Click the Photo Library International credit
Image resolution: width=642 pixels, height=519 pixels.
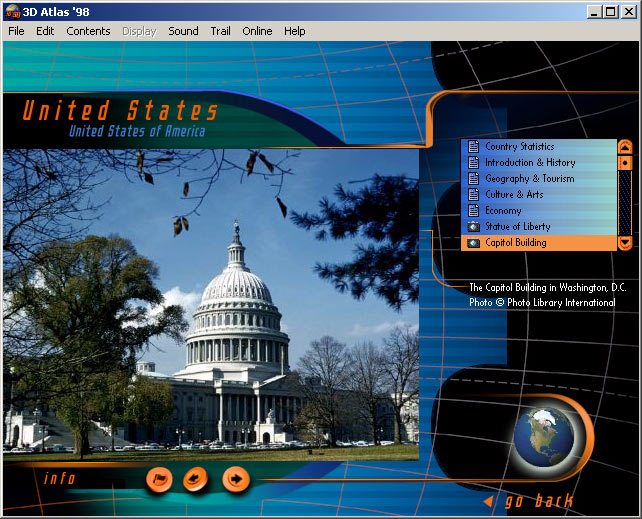543,302
